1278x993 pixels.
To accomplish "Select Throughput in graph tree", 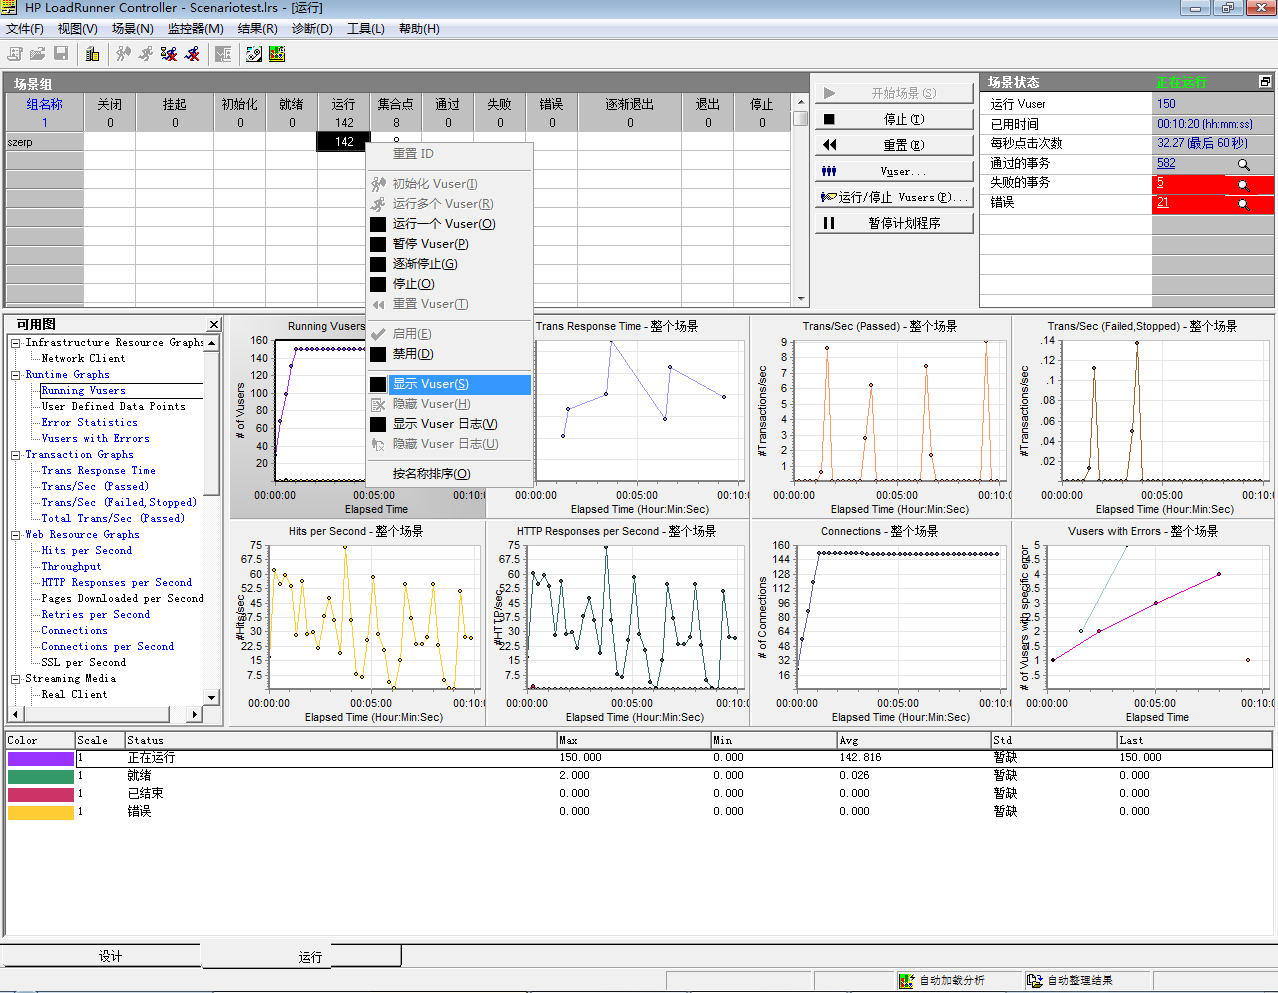I will [71, 567].
